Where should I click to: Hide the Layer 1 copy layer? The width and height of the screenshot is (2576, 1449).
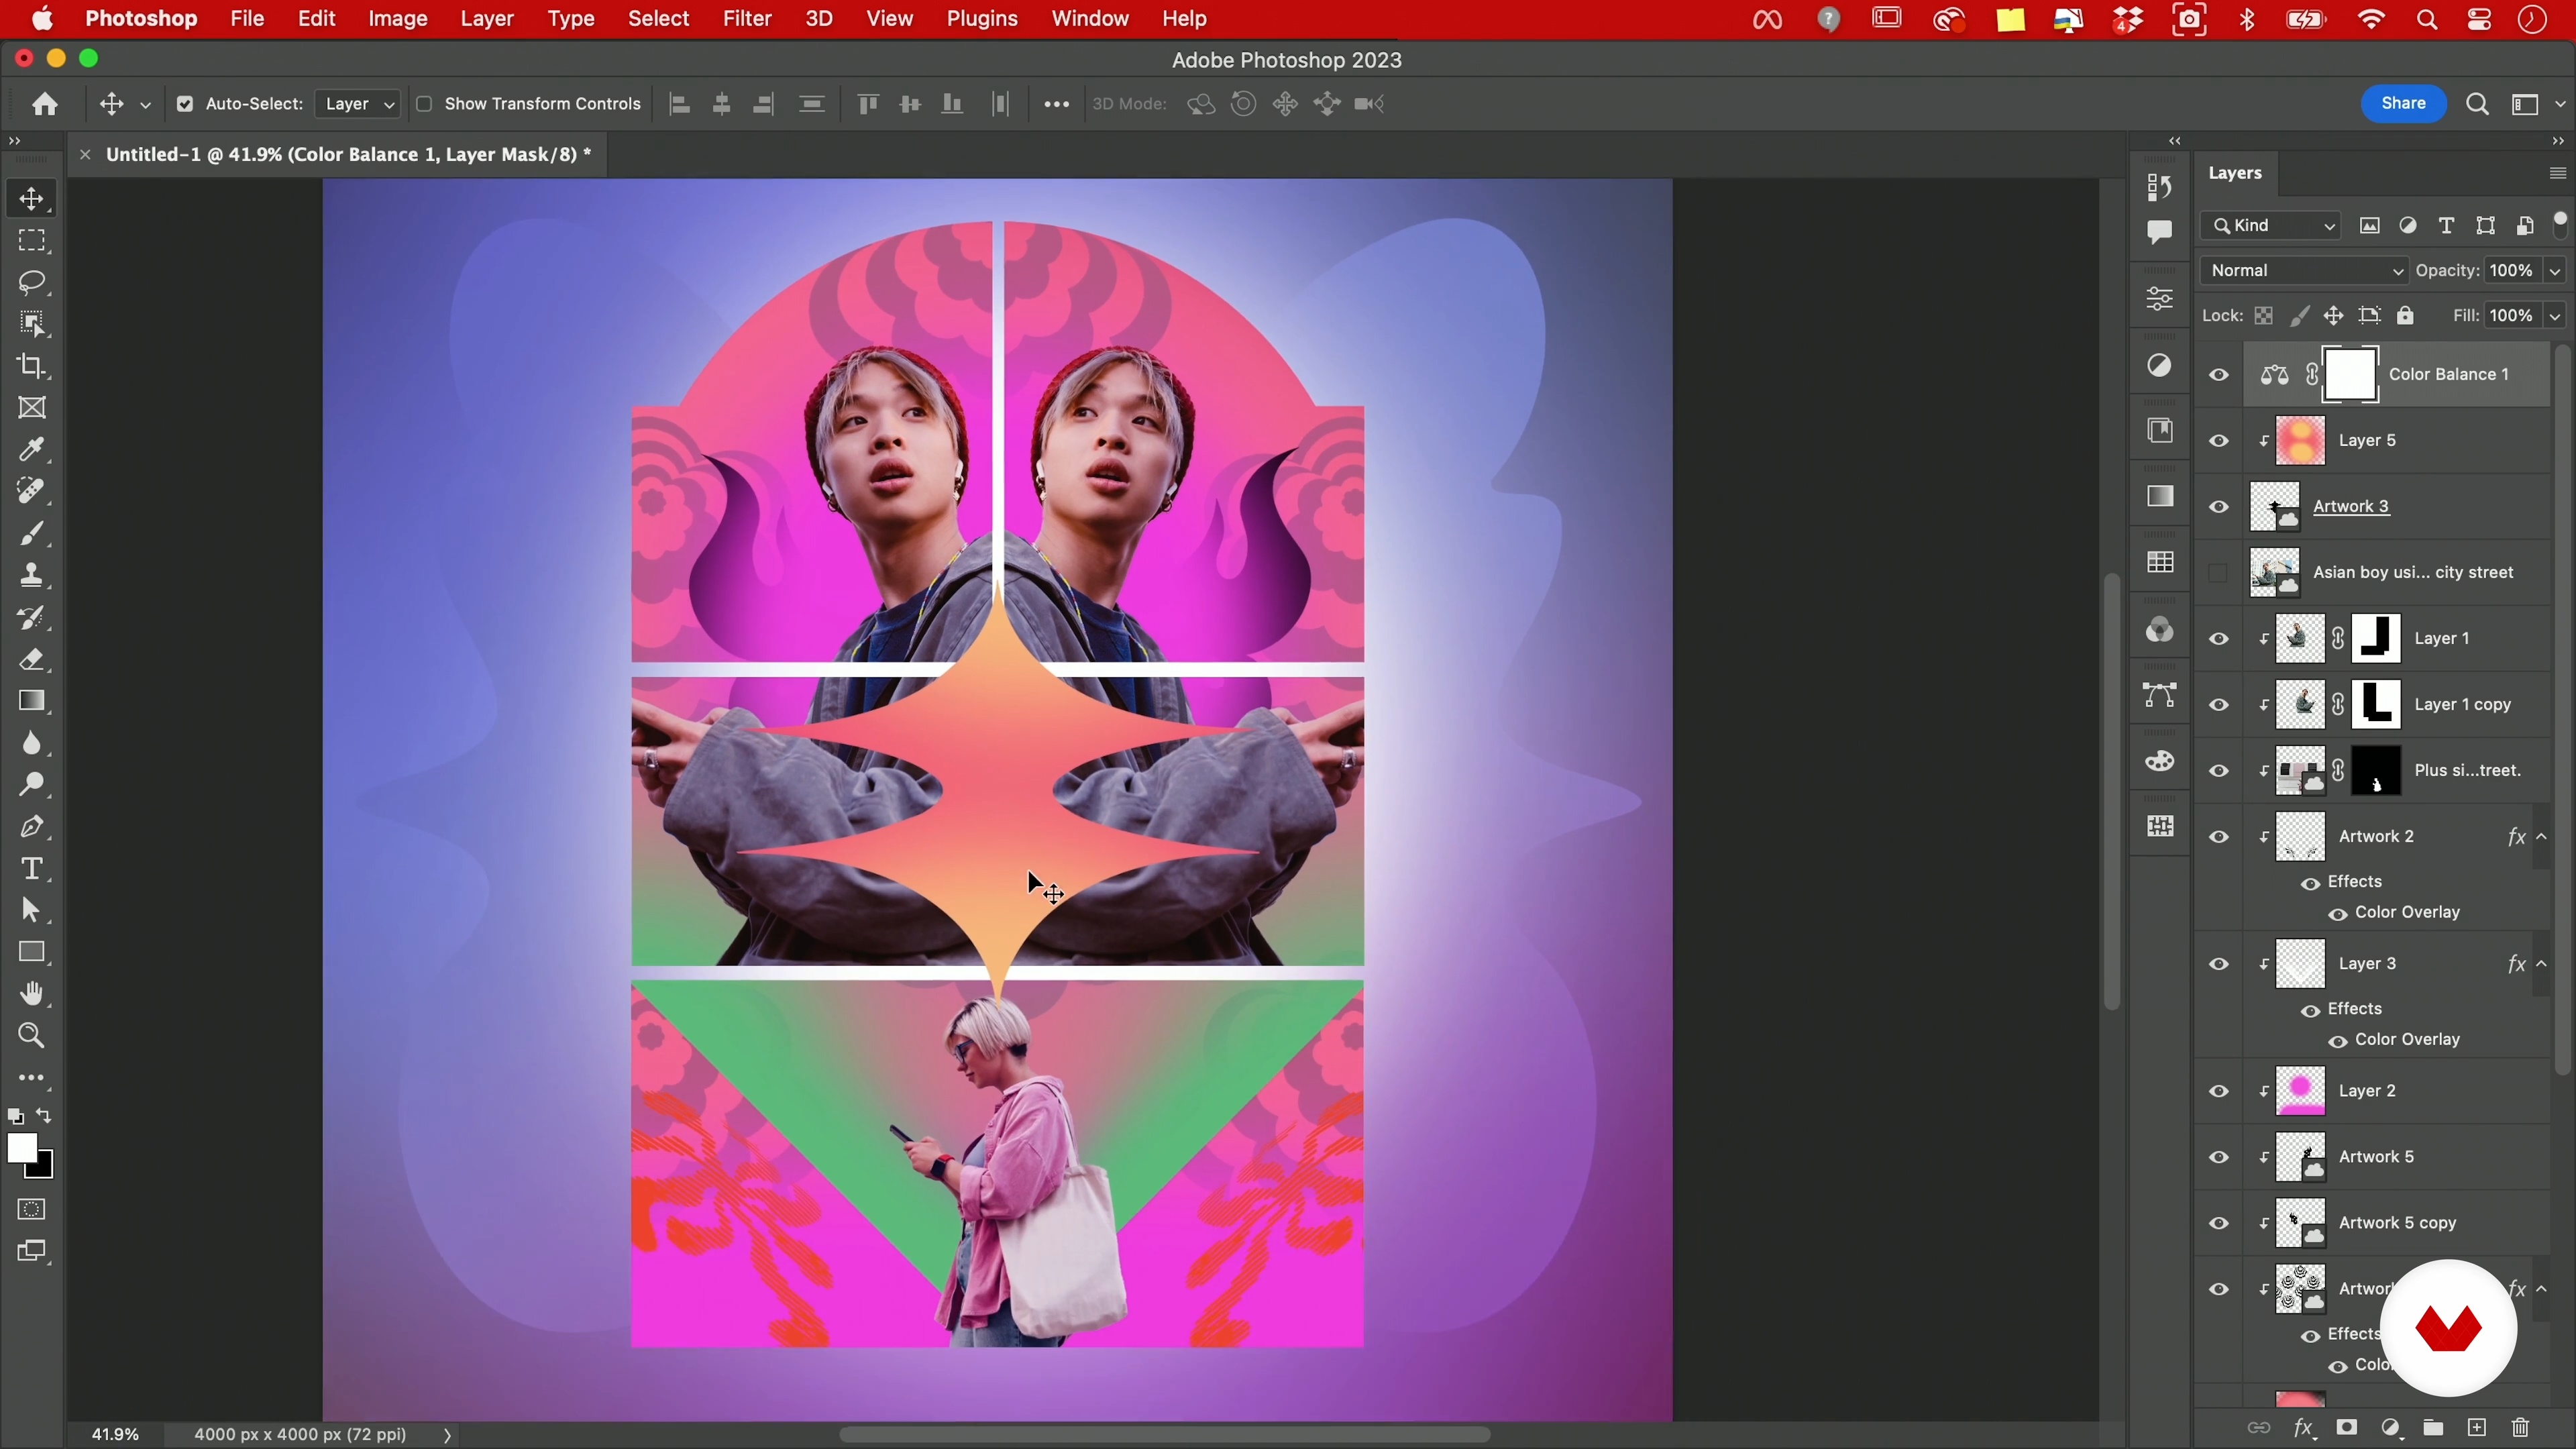(2219, 705)
